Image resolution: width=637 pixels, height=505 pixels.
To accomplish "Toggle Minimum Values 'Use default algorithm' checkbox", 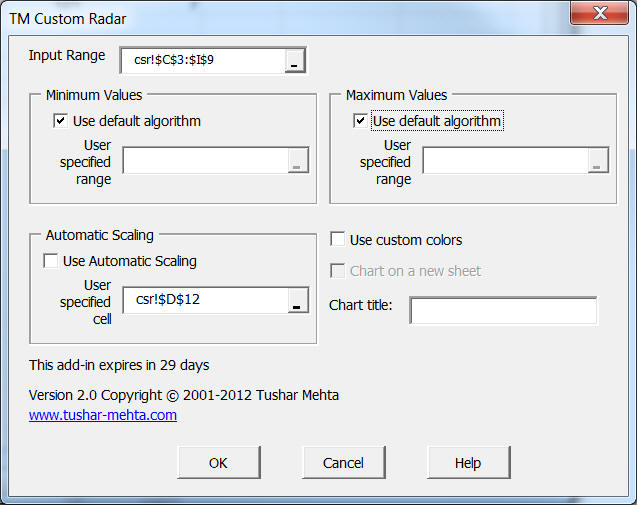I will pyautogui.click(x=61, y=122).
